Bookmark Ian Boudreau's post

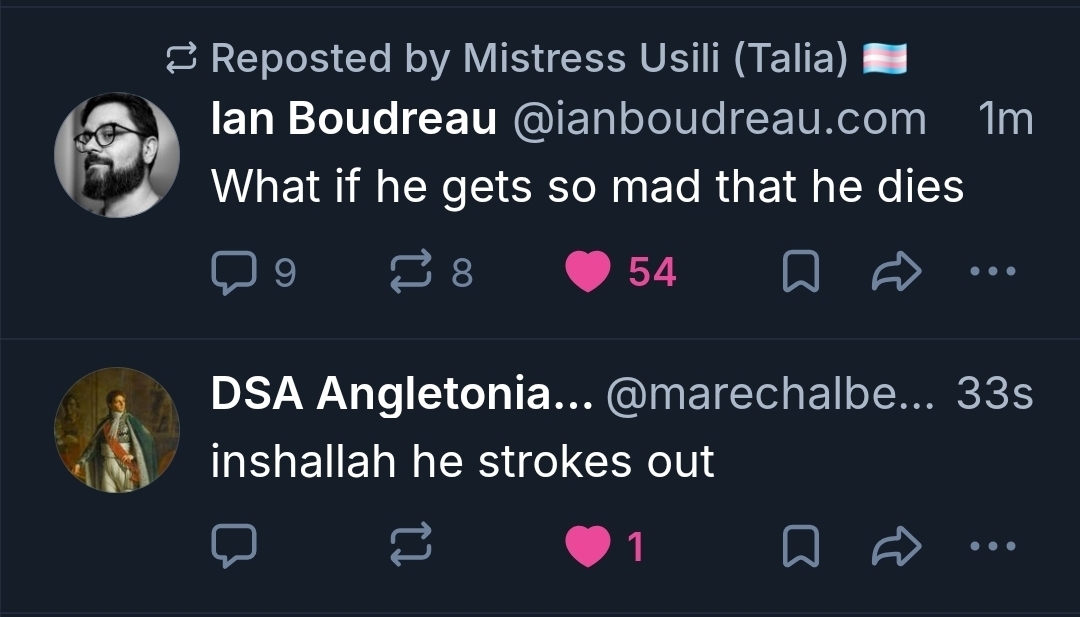tap(800, 272)
